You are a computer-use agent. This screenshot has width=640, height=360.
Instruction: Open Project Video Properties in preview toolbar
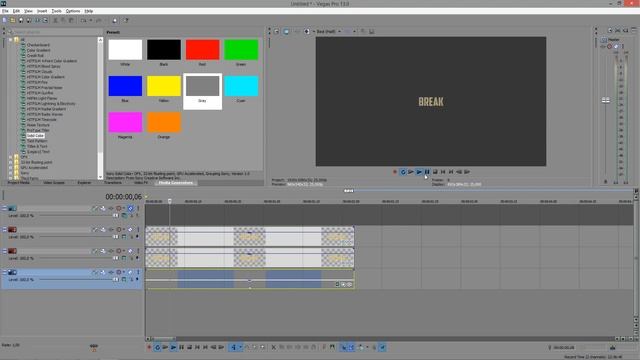pyautogui.click(x=277, y=31)
